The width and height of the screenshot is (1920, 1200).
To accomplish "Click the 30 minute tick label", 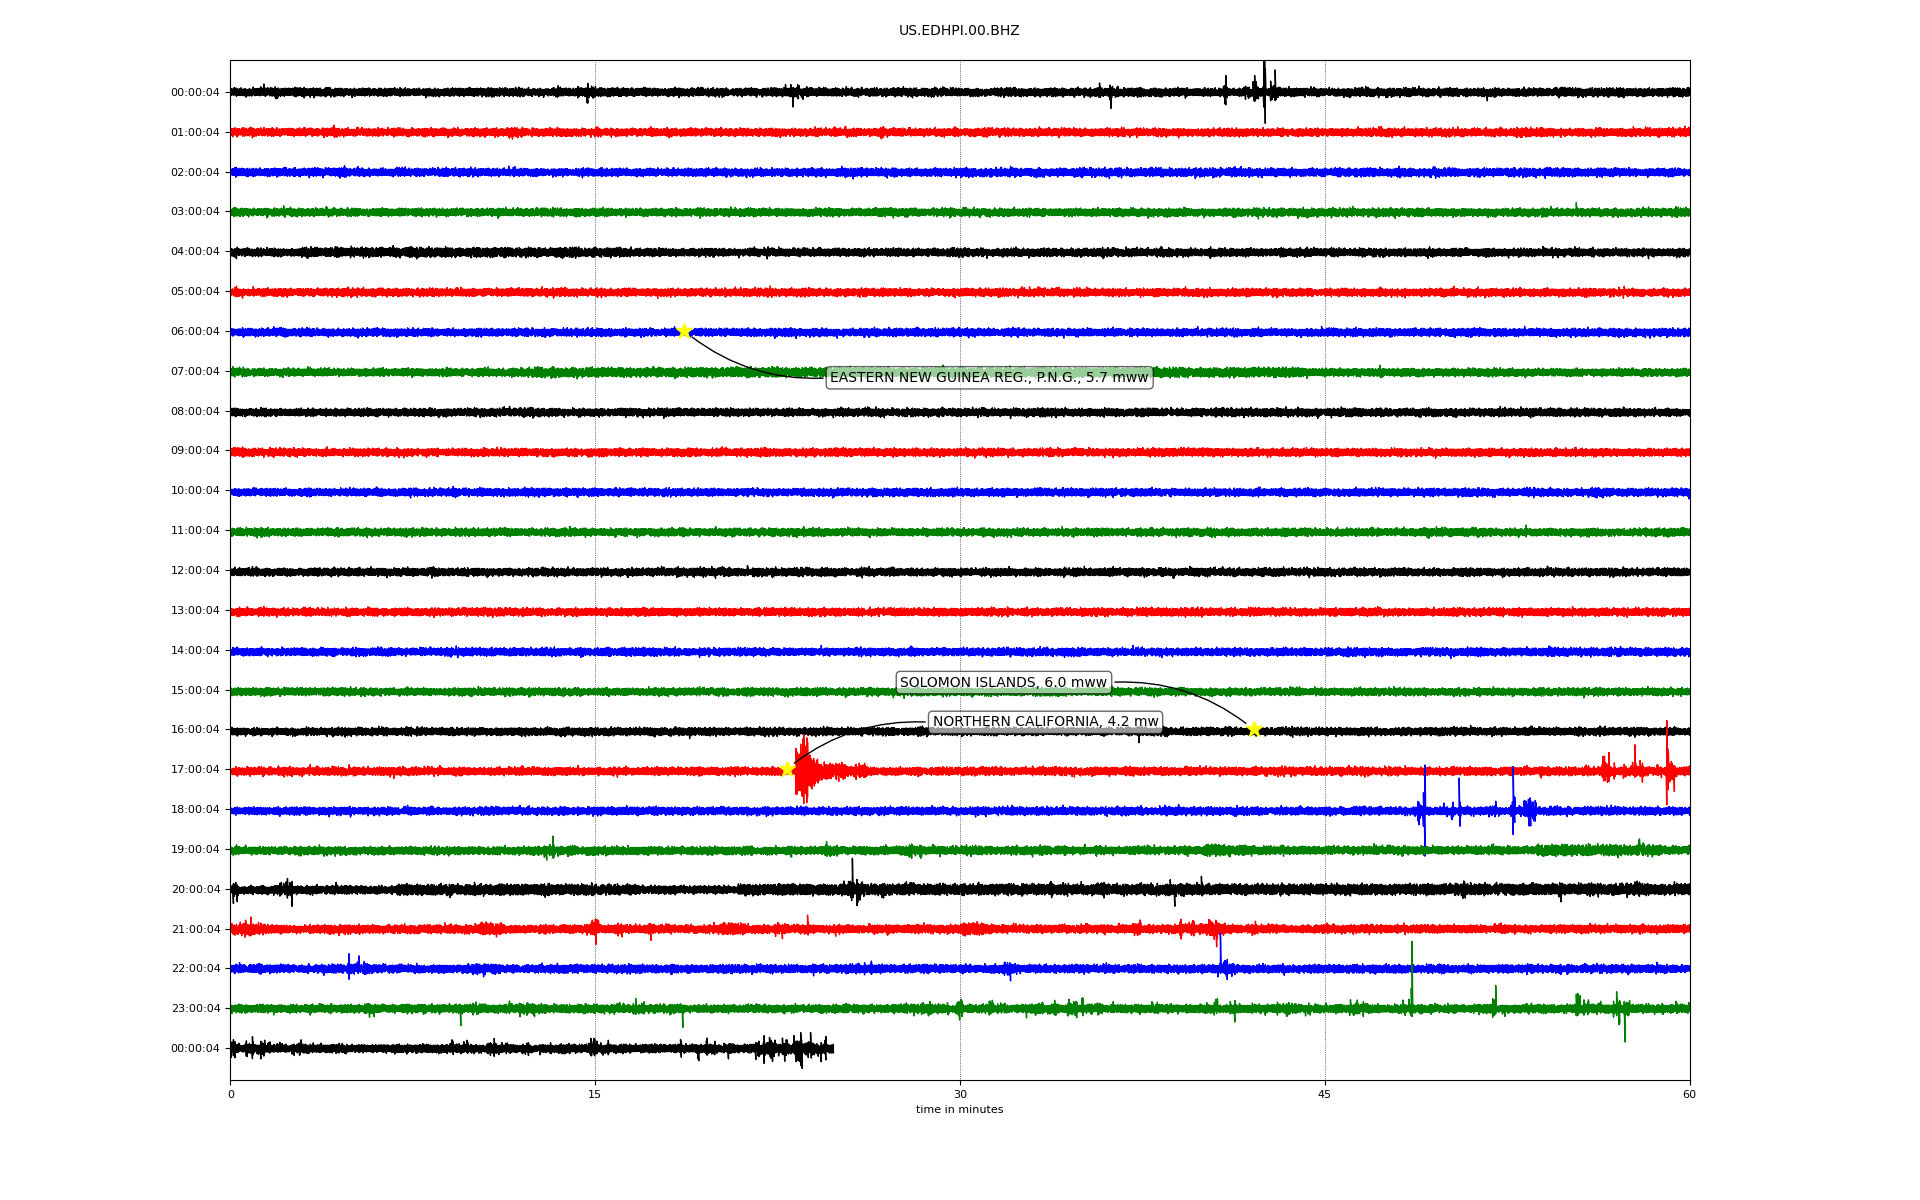I will click(x=960, y=1094).
